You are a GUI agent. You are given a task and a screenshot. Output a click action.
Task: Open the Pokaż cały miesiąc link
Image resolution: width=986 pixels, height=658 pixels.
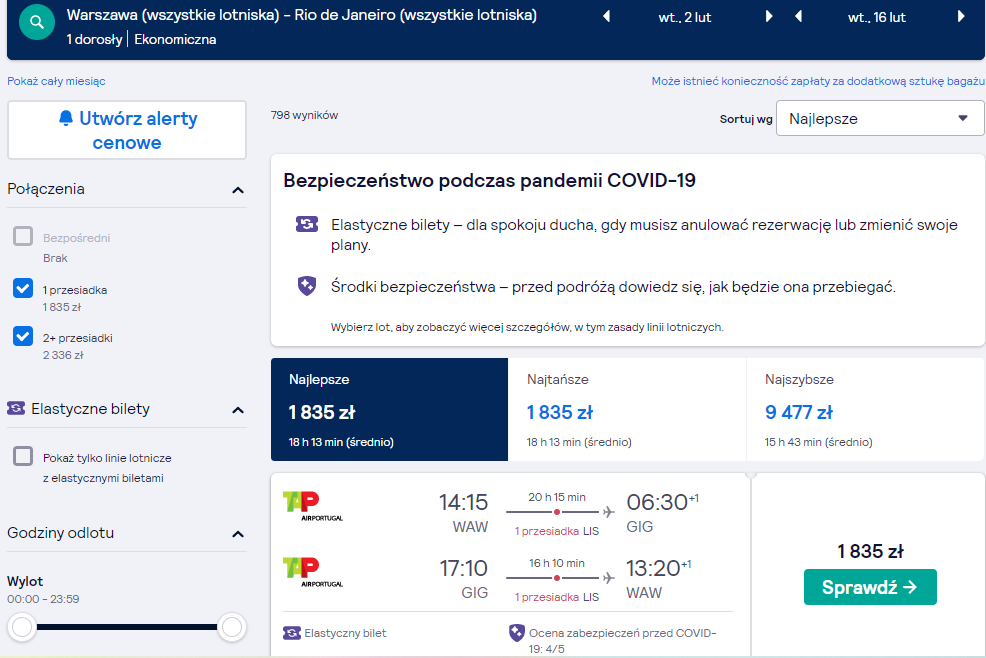[x=57, y=81]
